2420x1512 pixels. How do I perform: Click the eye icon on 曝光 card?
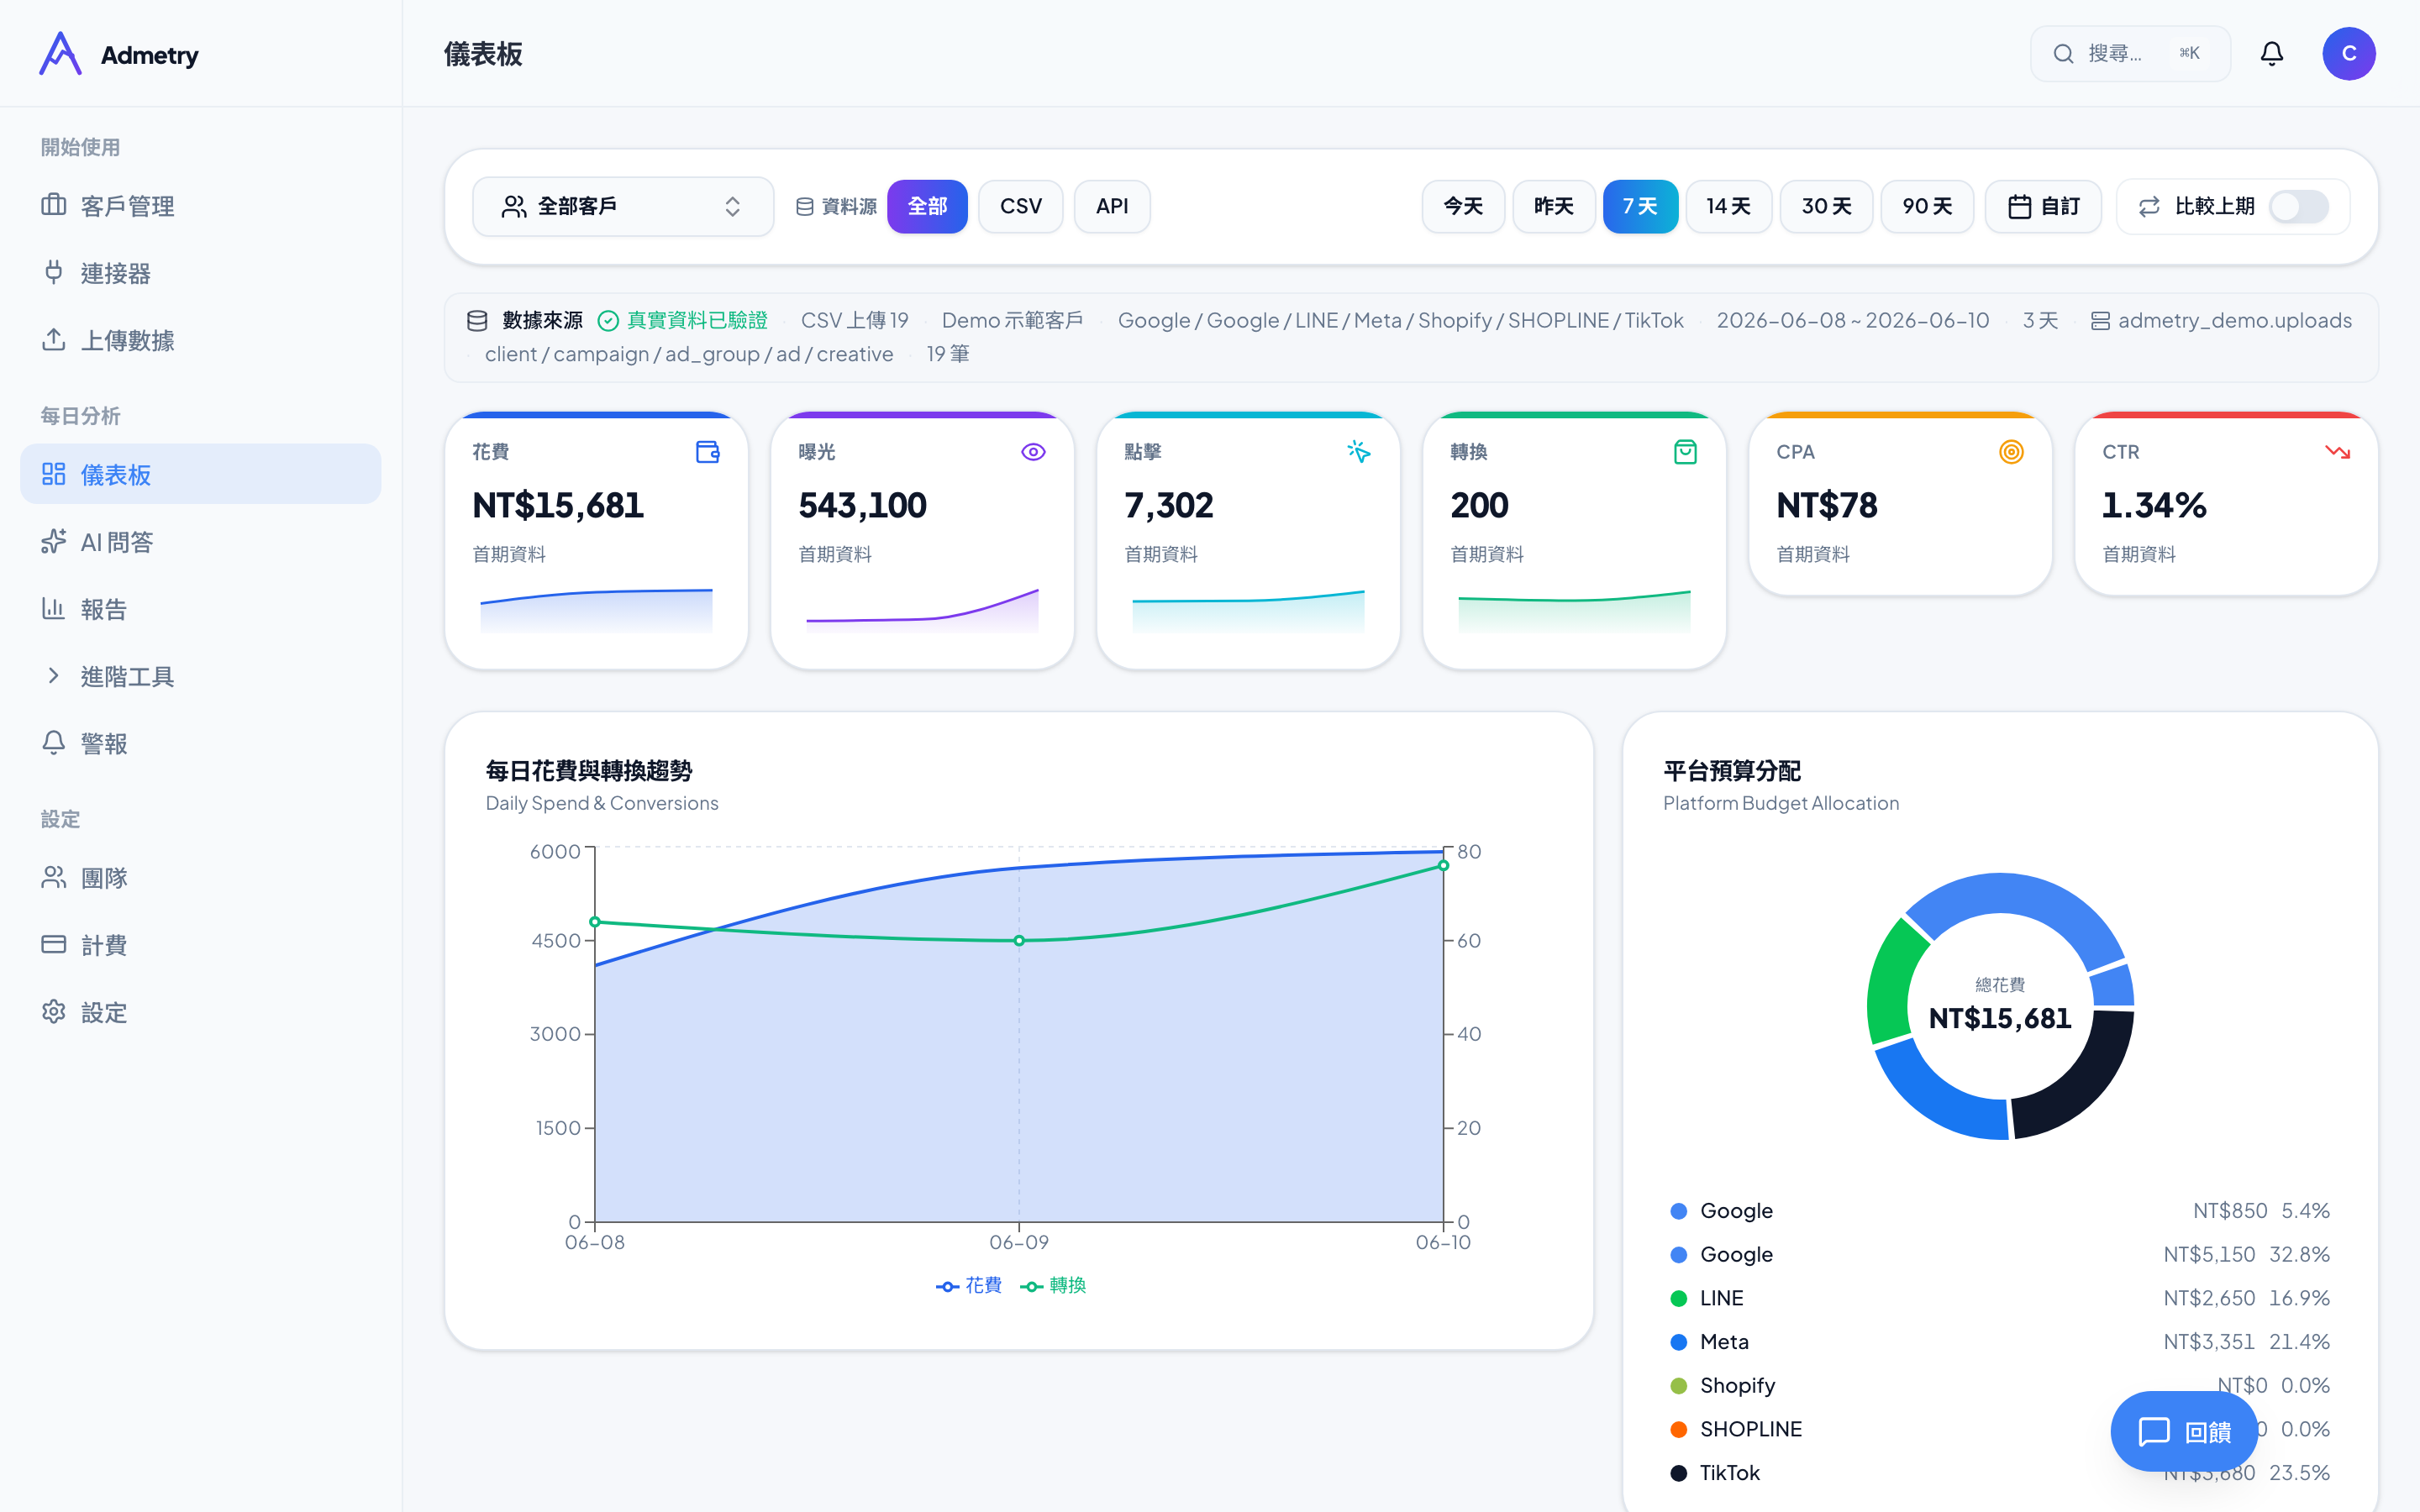1033,452
